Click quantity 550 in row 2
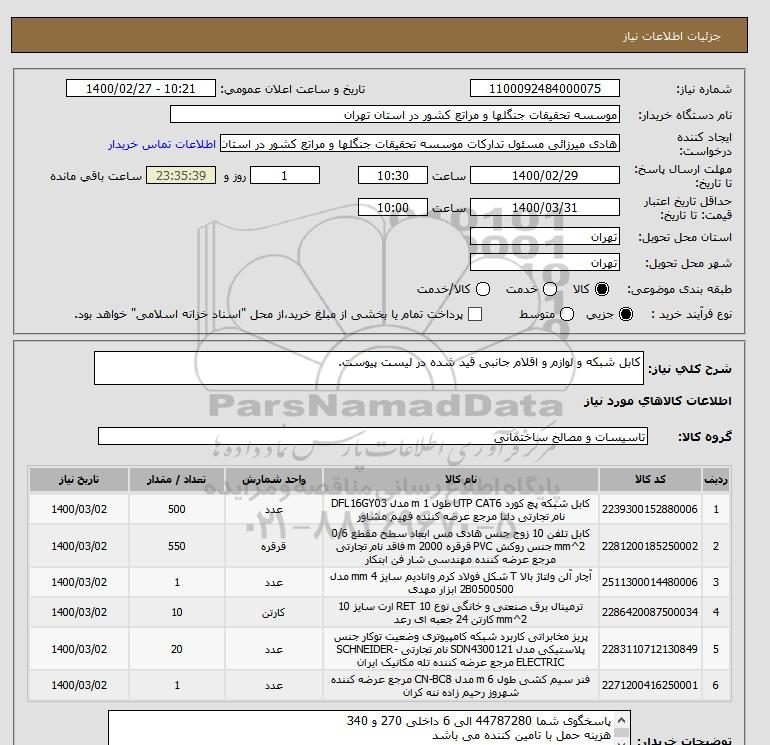The width and height of the screenshot is (770, 745). pyautogui.click(x=177, y=546)
